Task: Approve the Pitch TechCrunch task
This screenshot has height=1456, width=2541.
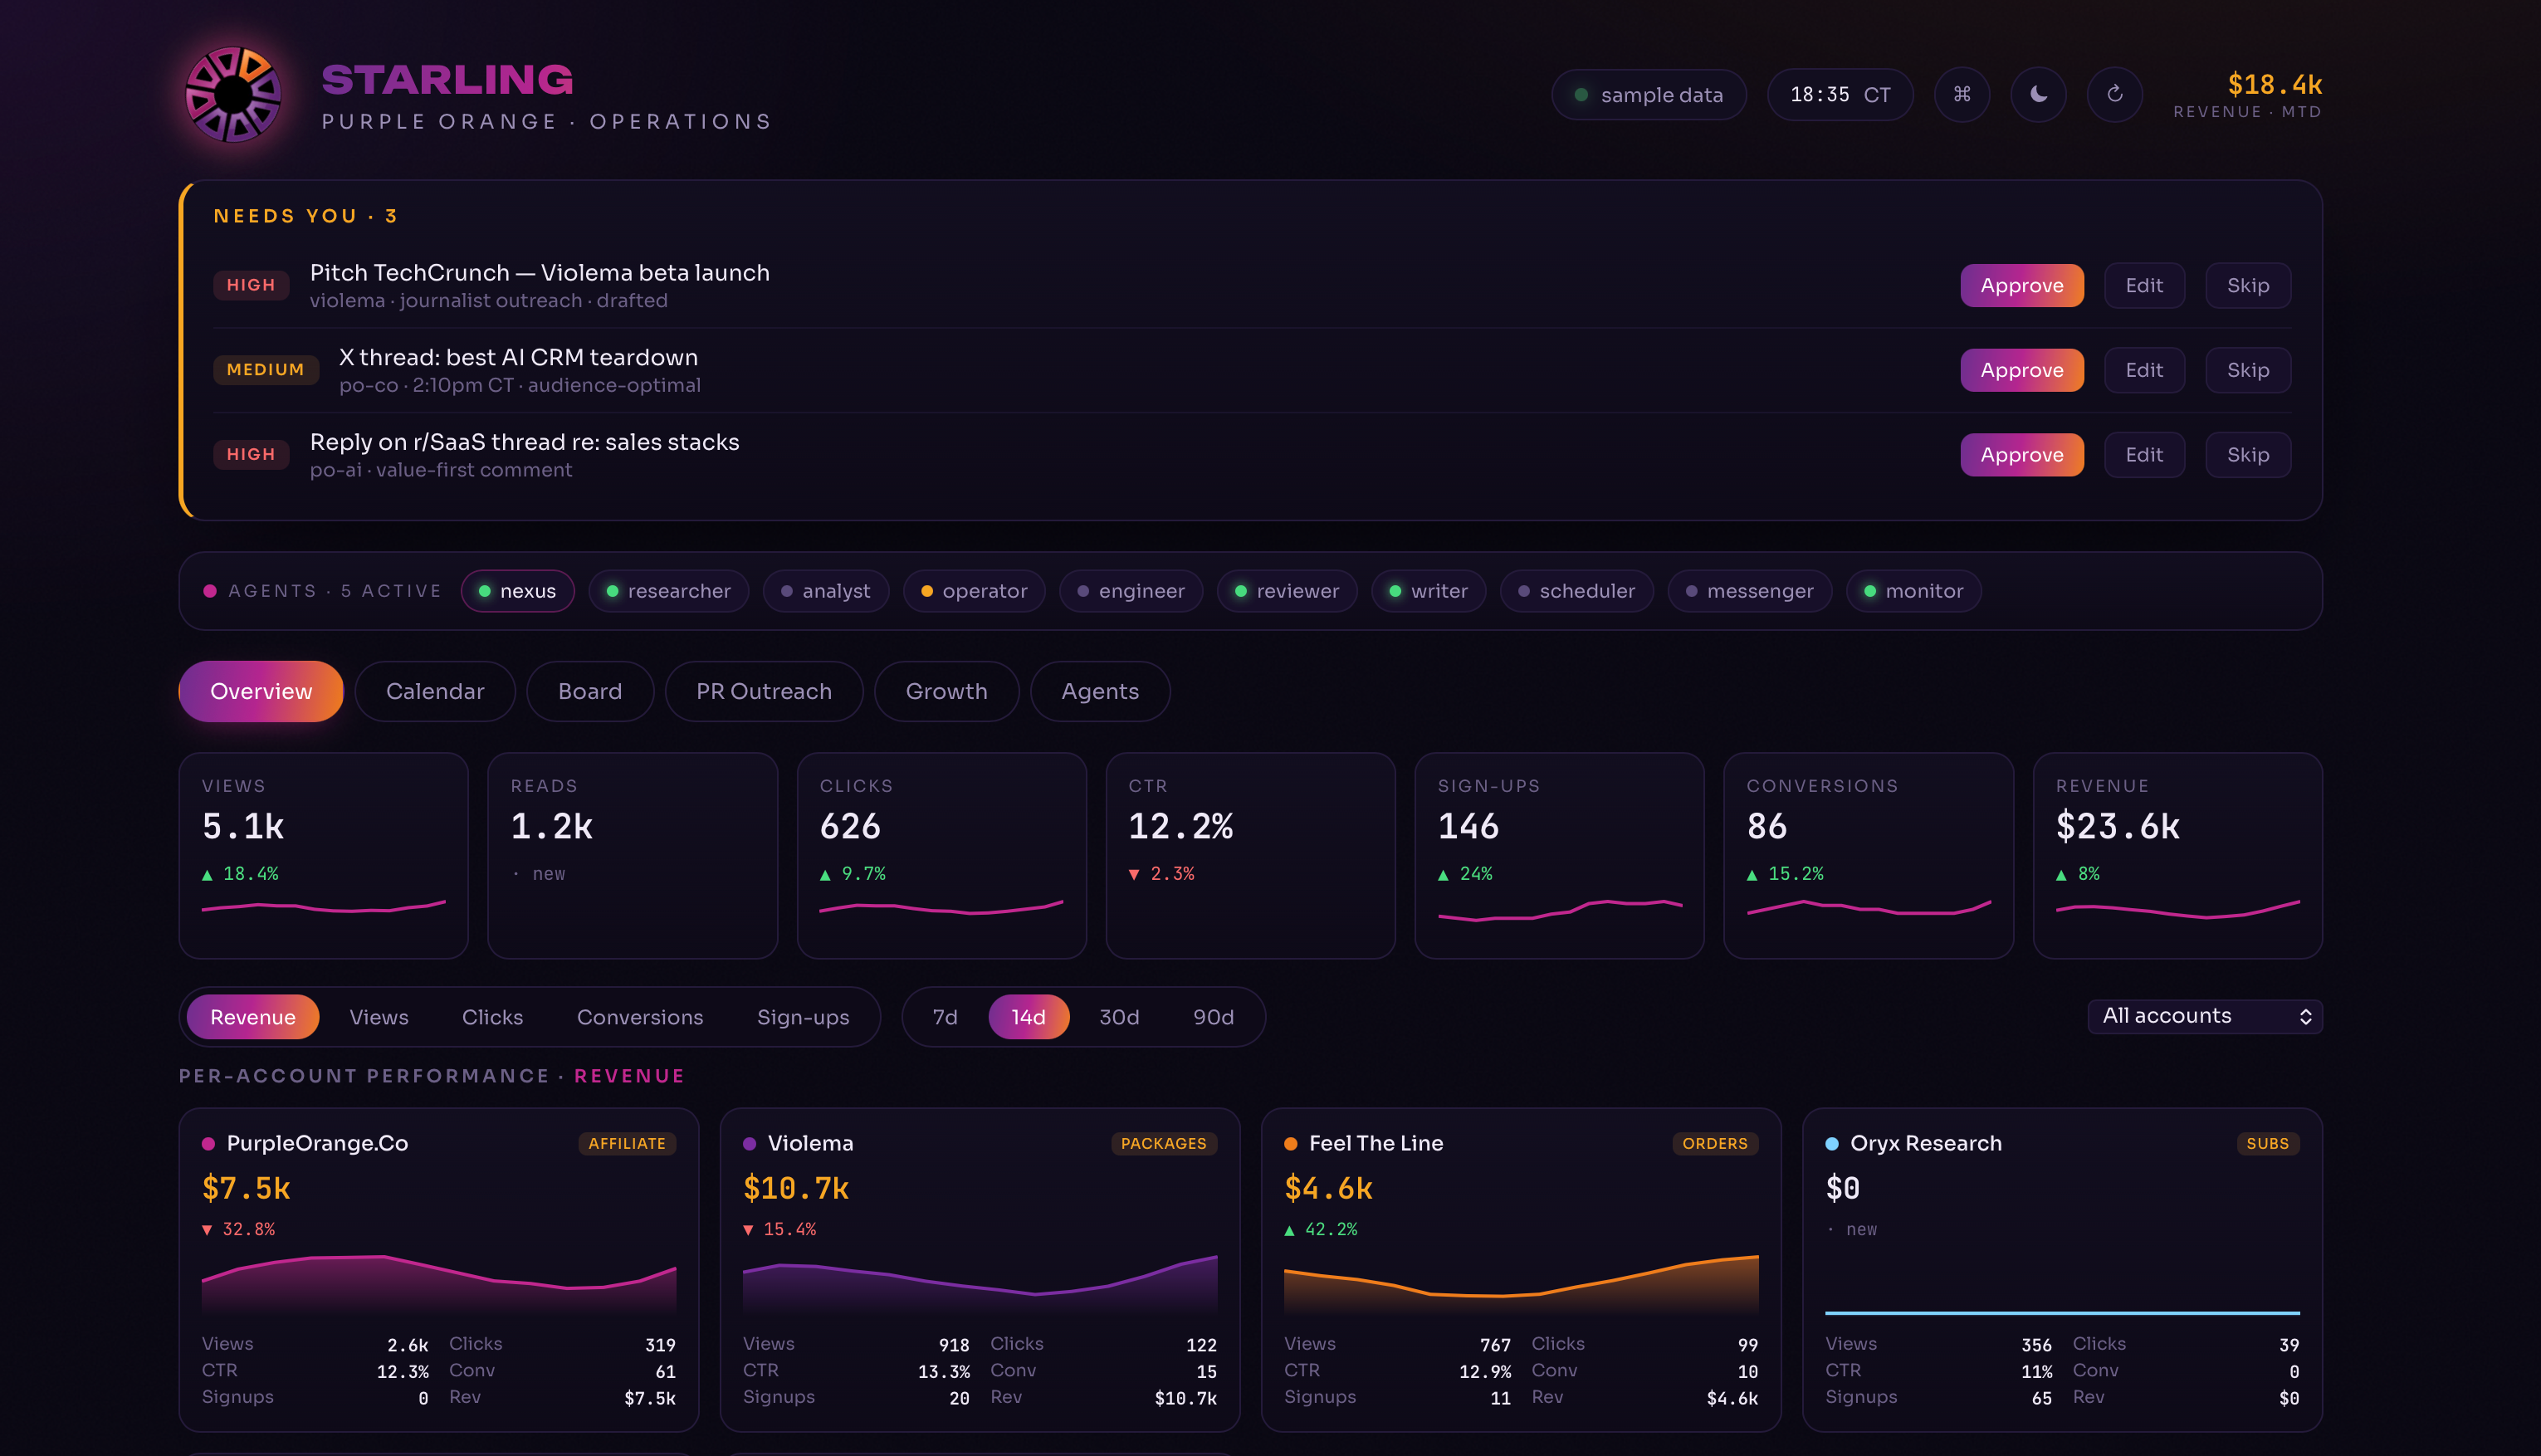Action: (x=2021, y=285)
